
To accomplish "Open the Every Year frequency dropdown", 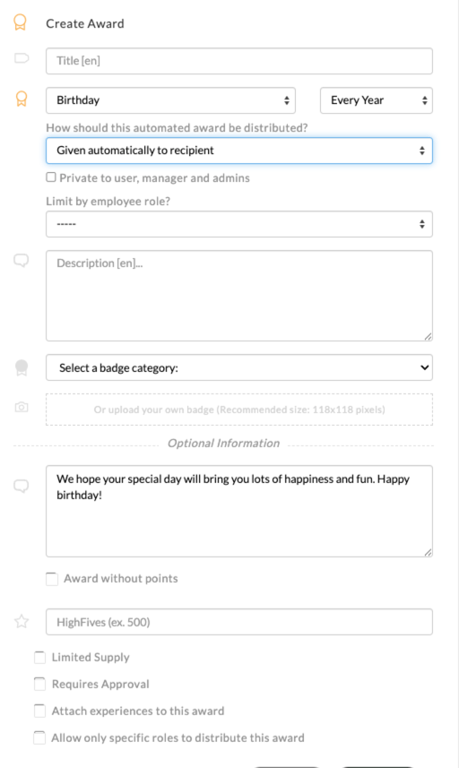I will pos(376,100).
